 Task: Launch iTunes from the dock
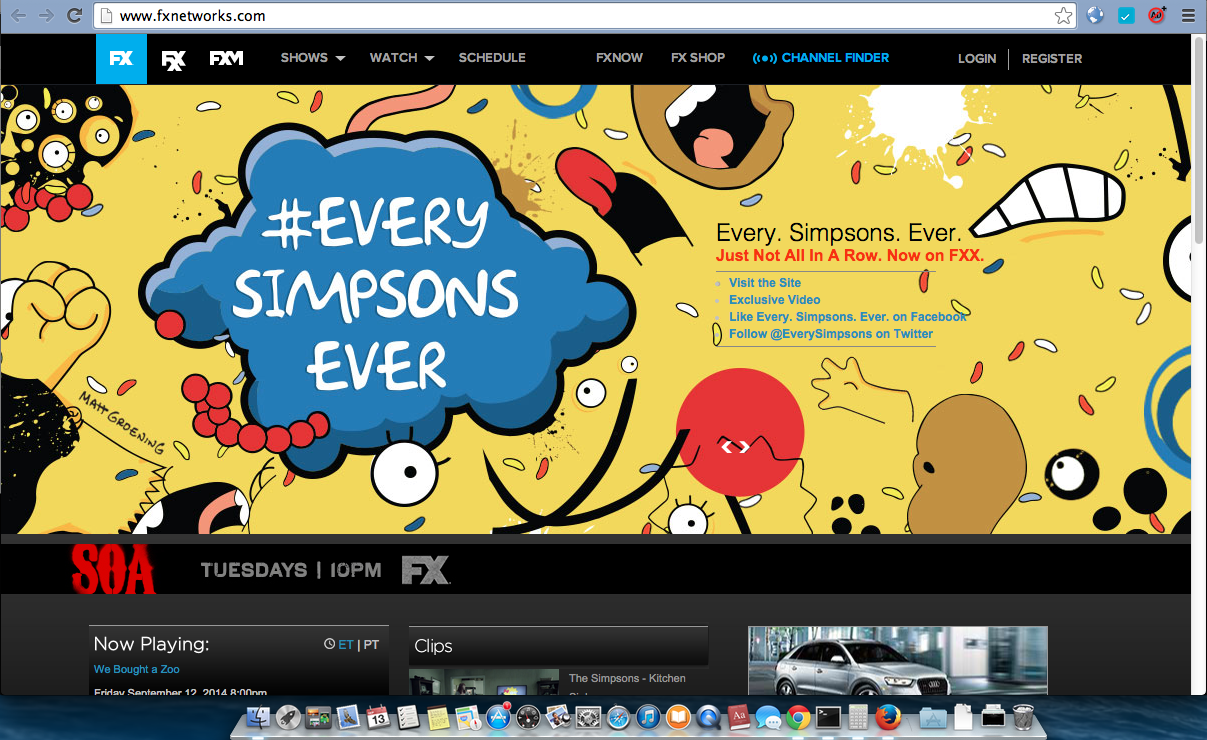tap(648, 717)
